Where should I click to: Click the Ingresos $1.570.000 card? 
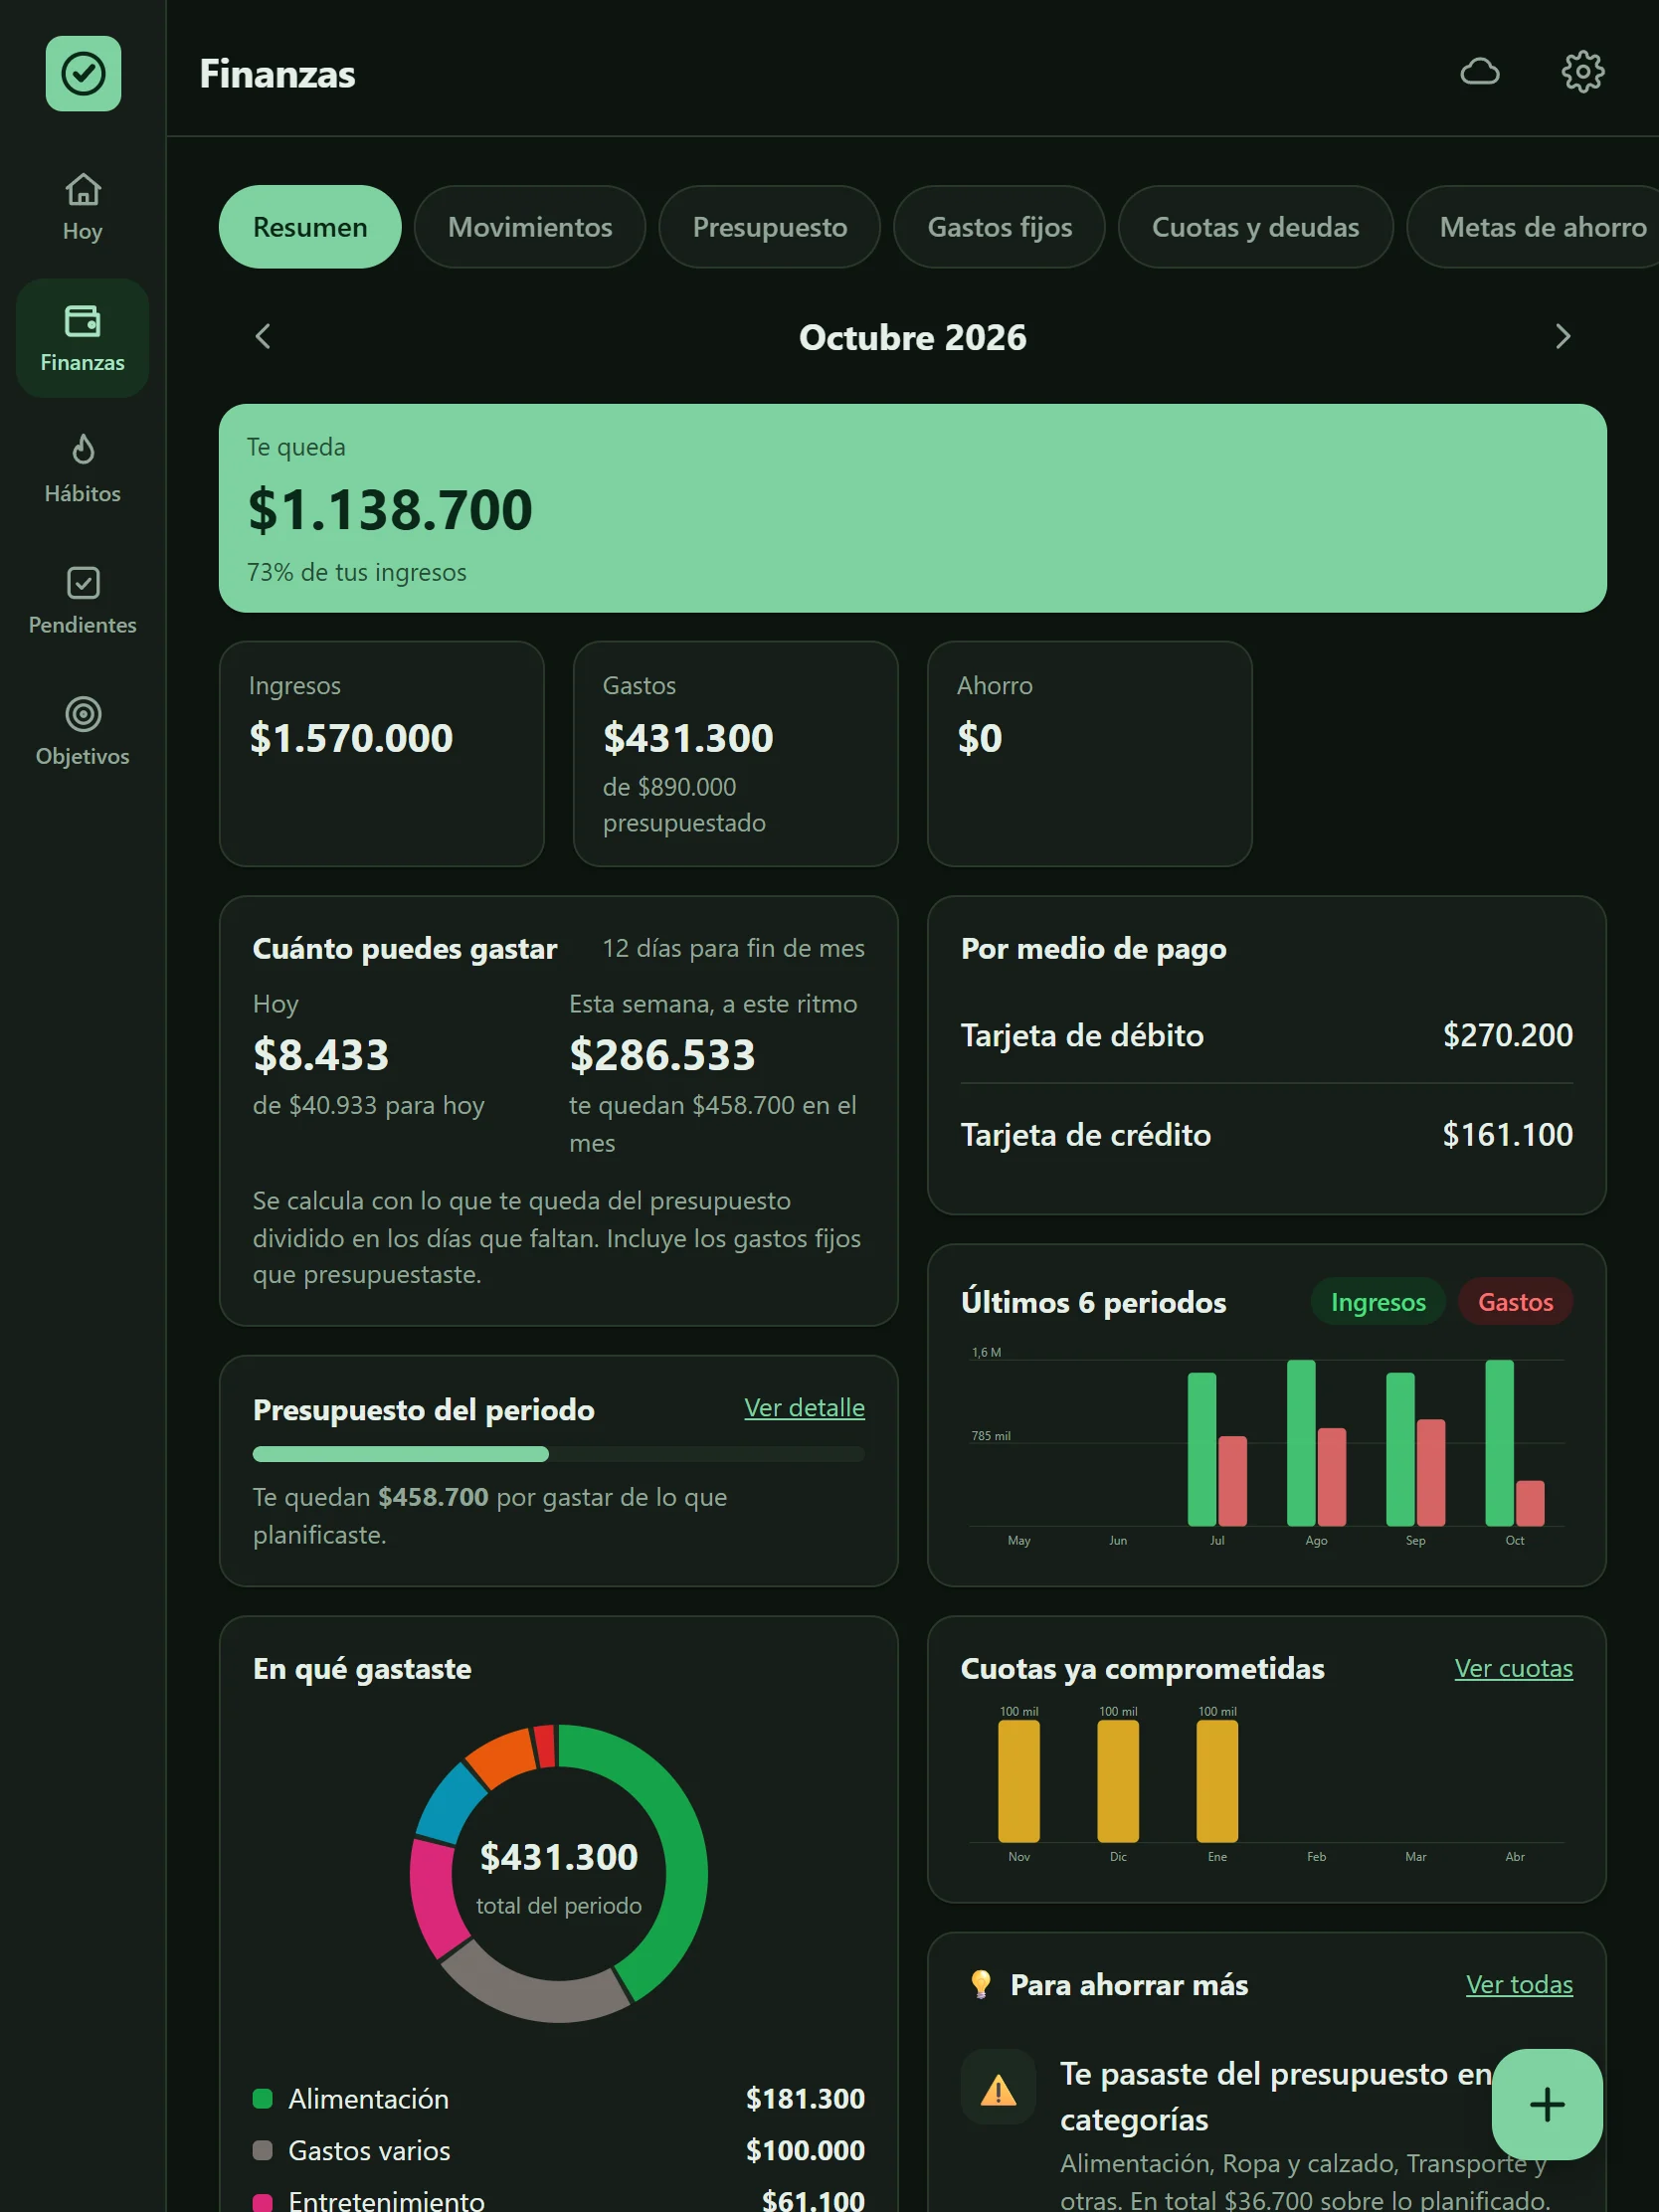[382, 754]
